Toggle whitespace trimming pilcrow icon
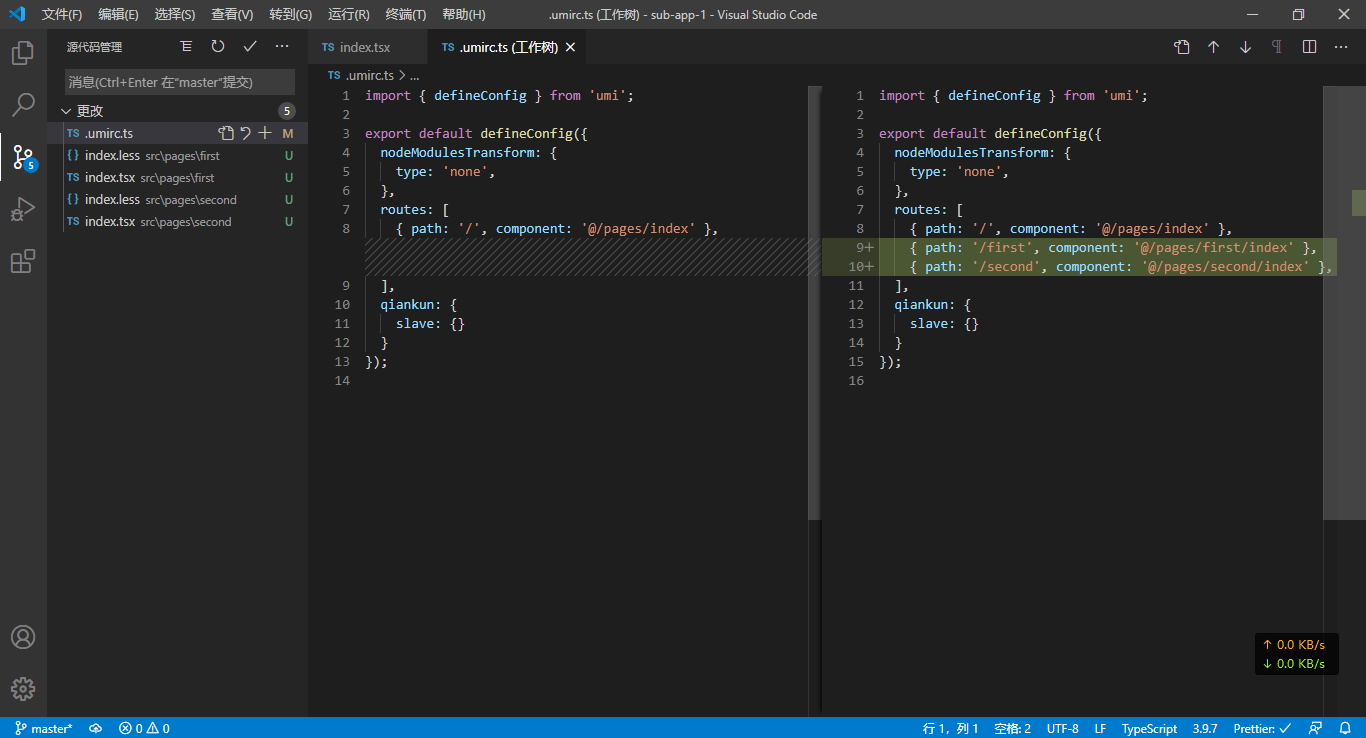The height and width of the screenshot is (738, 1366). [1277, 47]
